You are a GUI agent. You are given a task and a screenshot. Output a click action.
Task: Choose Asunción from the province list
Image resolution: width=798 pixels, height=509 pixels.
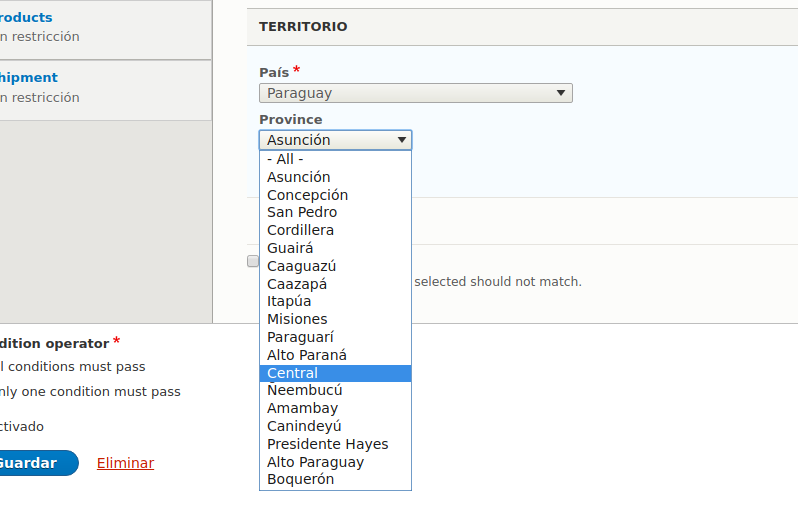click(x=335, y=177)
